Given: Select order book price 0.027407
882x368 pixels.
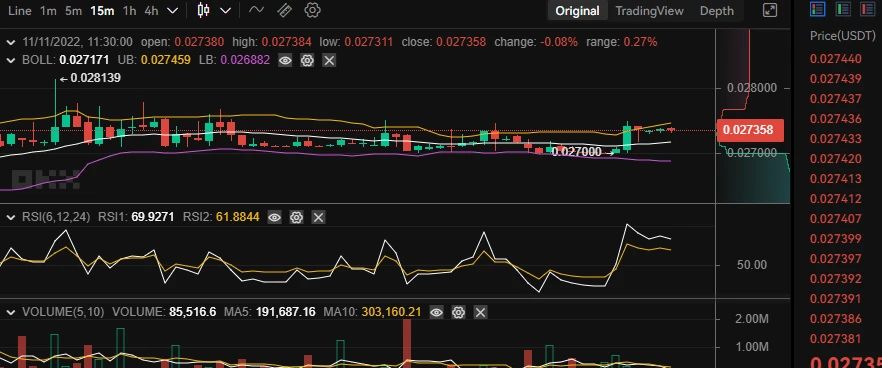Looking at the screenshot, I should click(835, 219).
